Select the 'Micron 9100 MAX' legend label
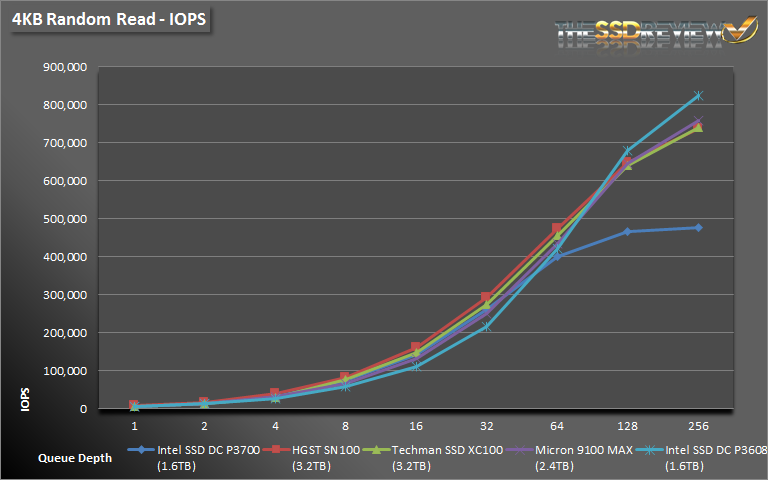The image size is (768, 480). 584,450
